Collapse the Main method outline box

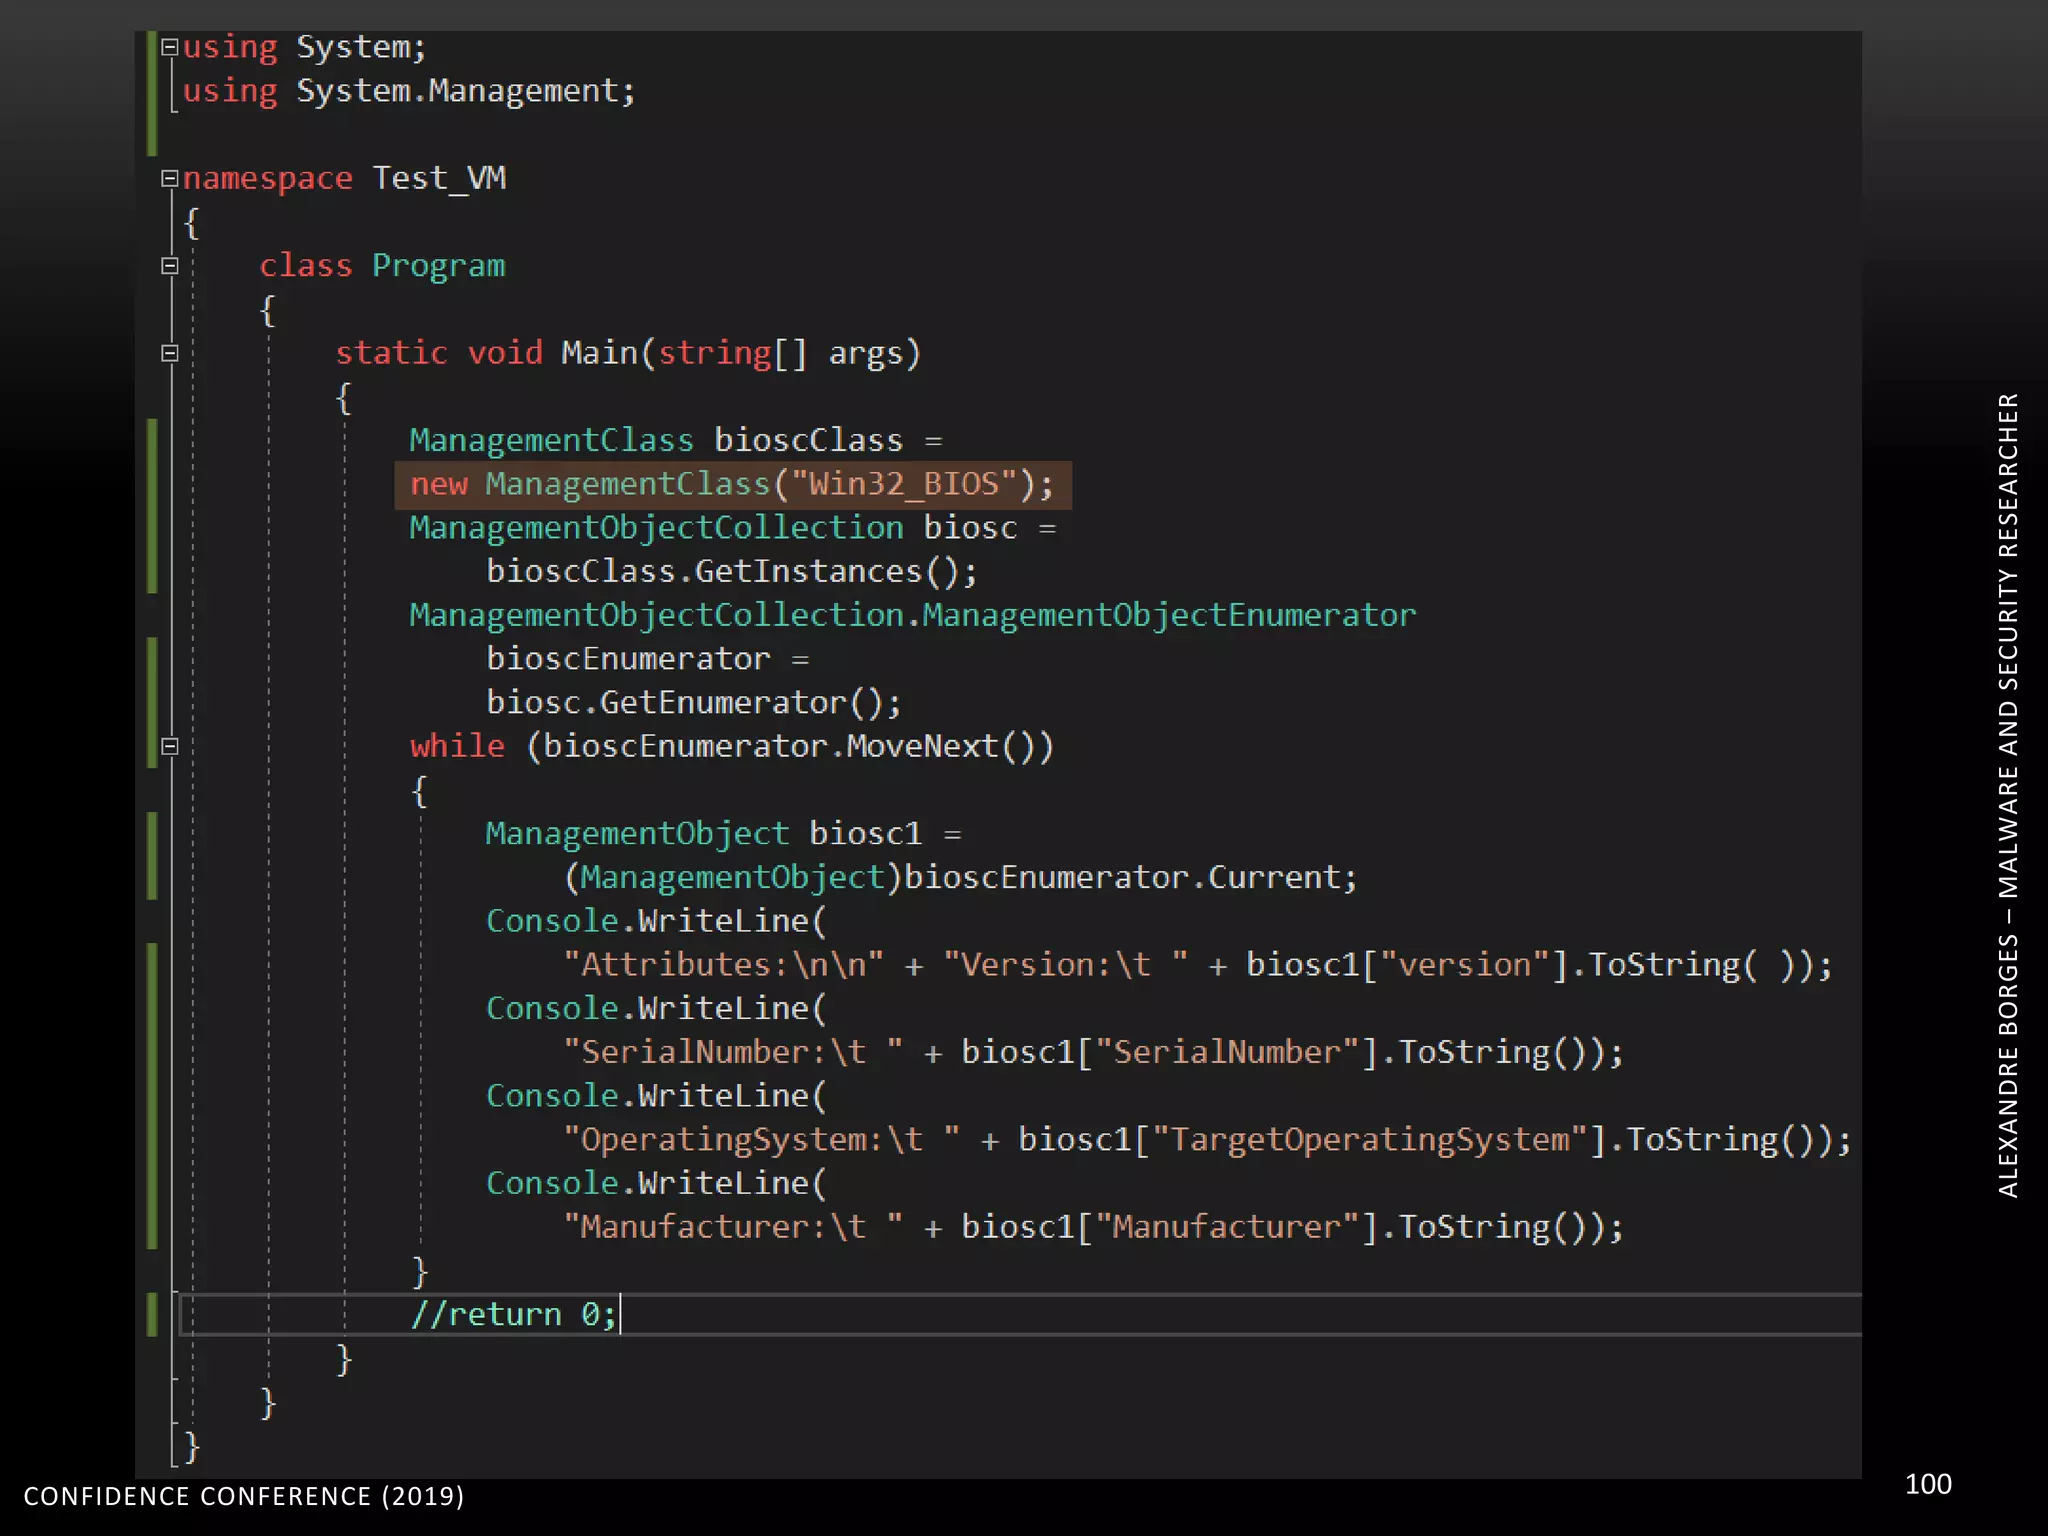click(169, 353)
